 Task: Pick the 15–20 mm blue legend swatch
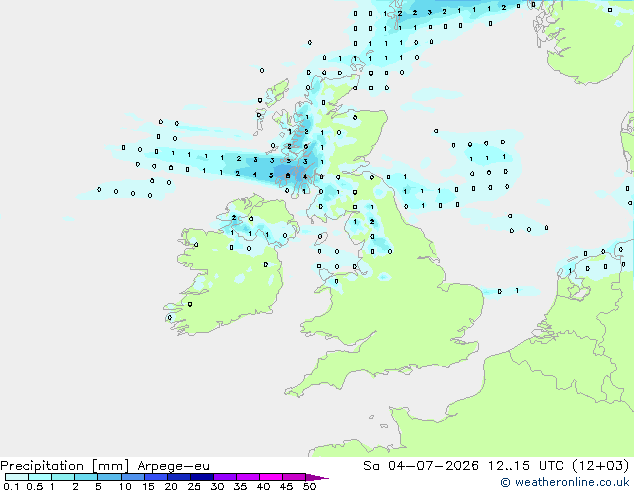tap(155, 477)
